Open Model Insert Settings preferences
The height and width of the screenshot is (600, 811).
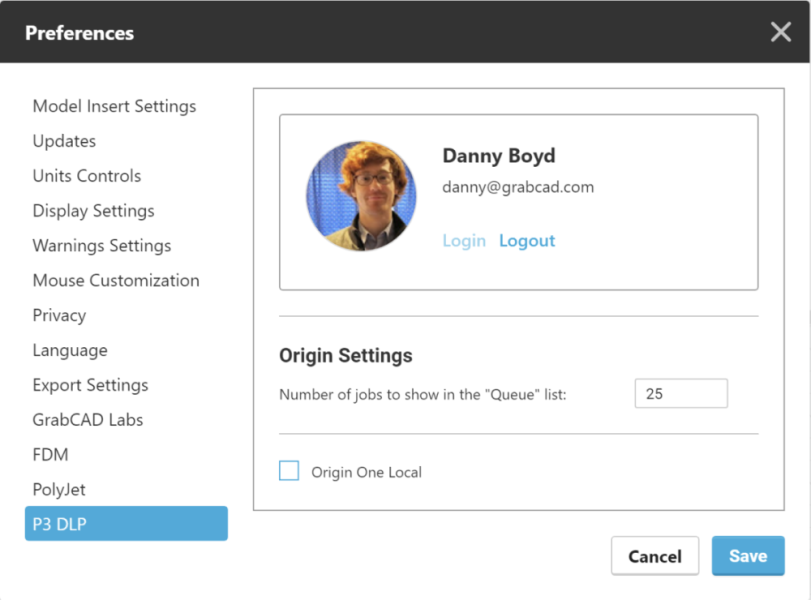click(x=114, y=106)
